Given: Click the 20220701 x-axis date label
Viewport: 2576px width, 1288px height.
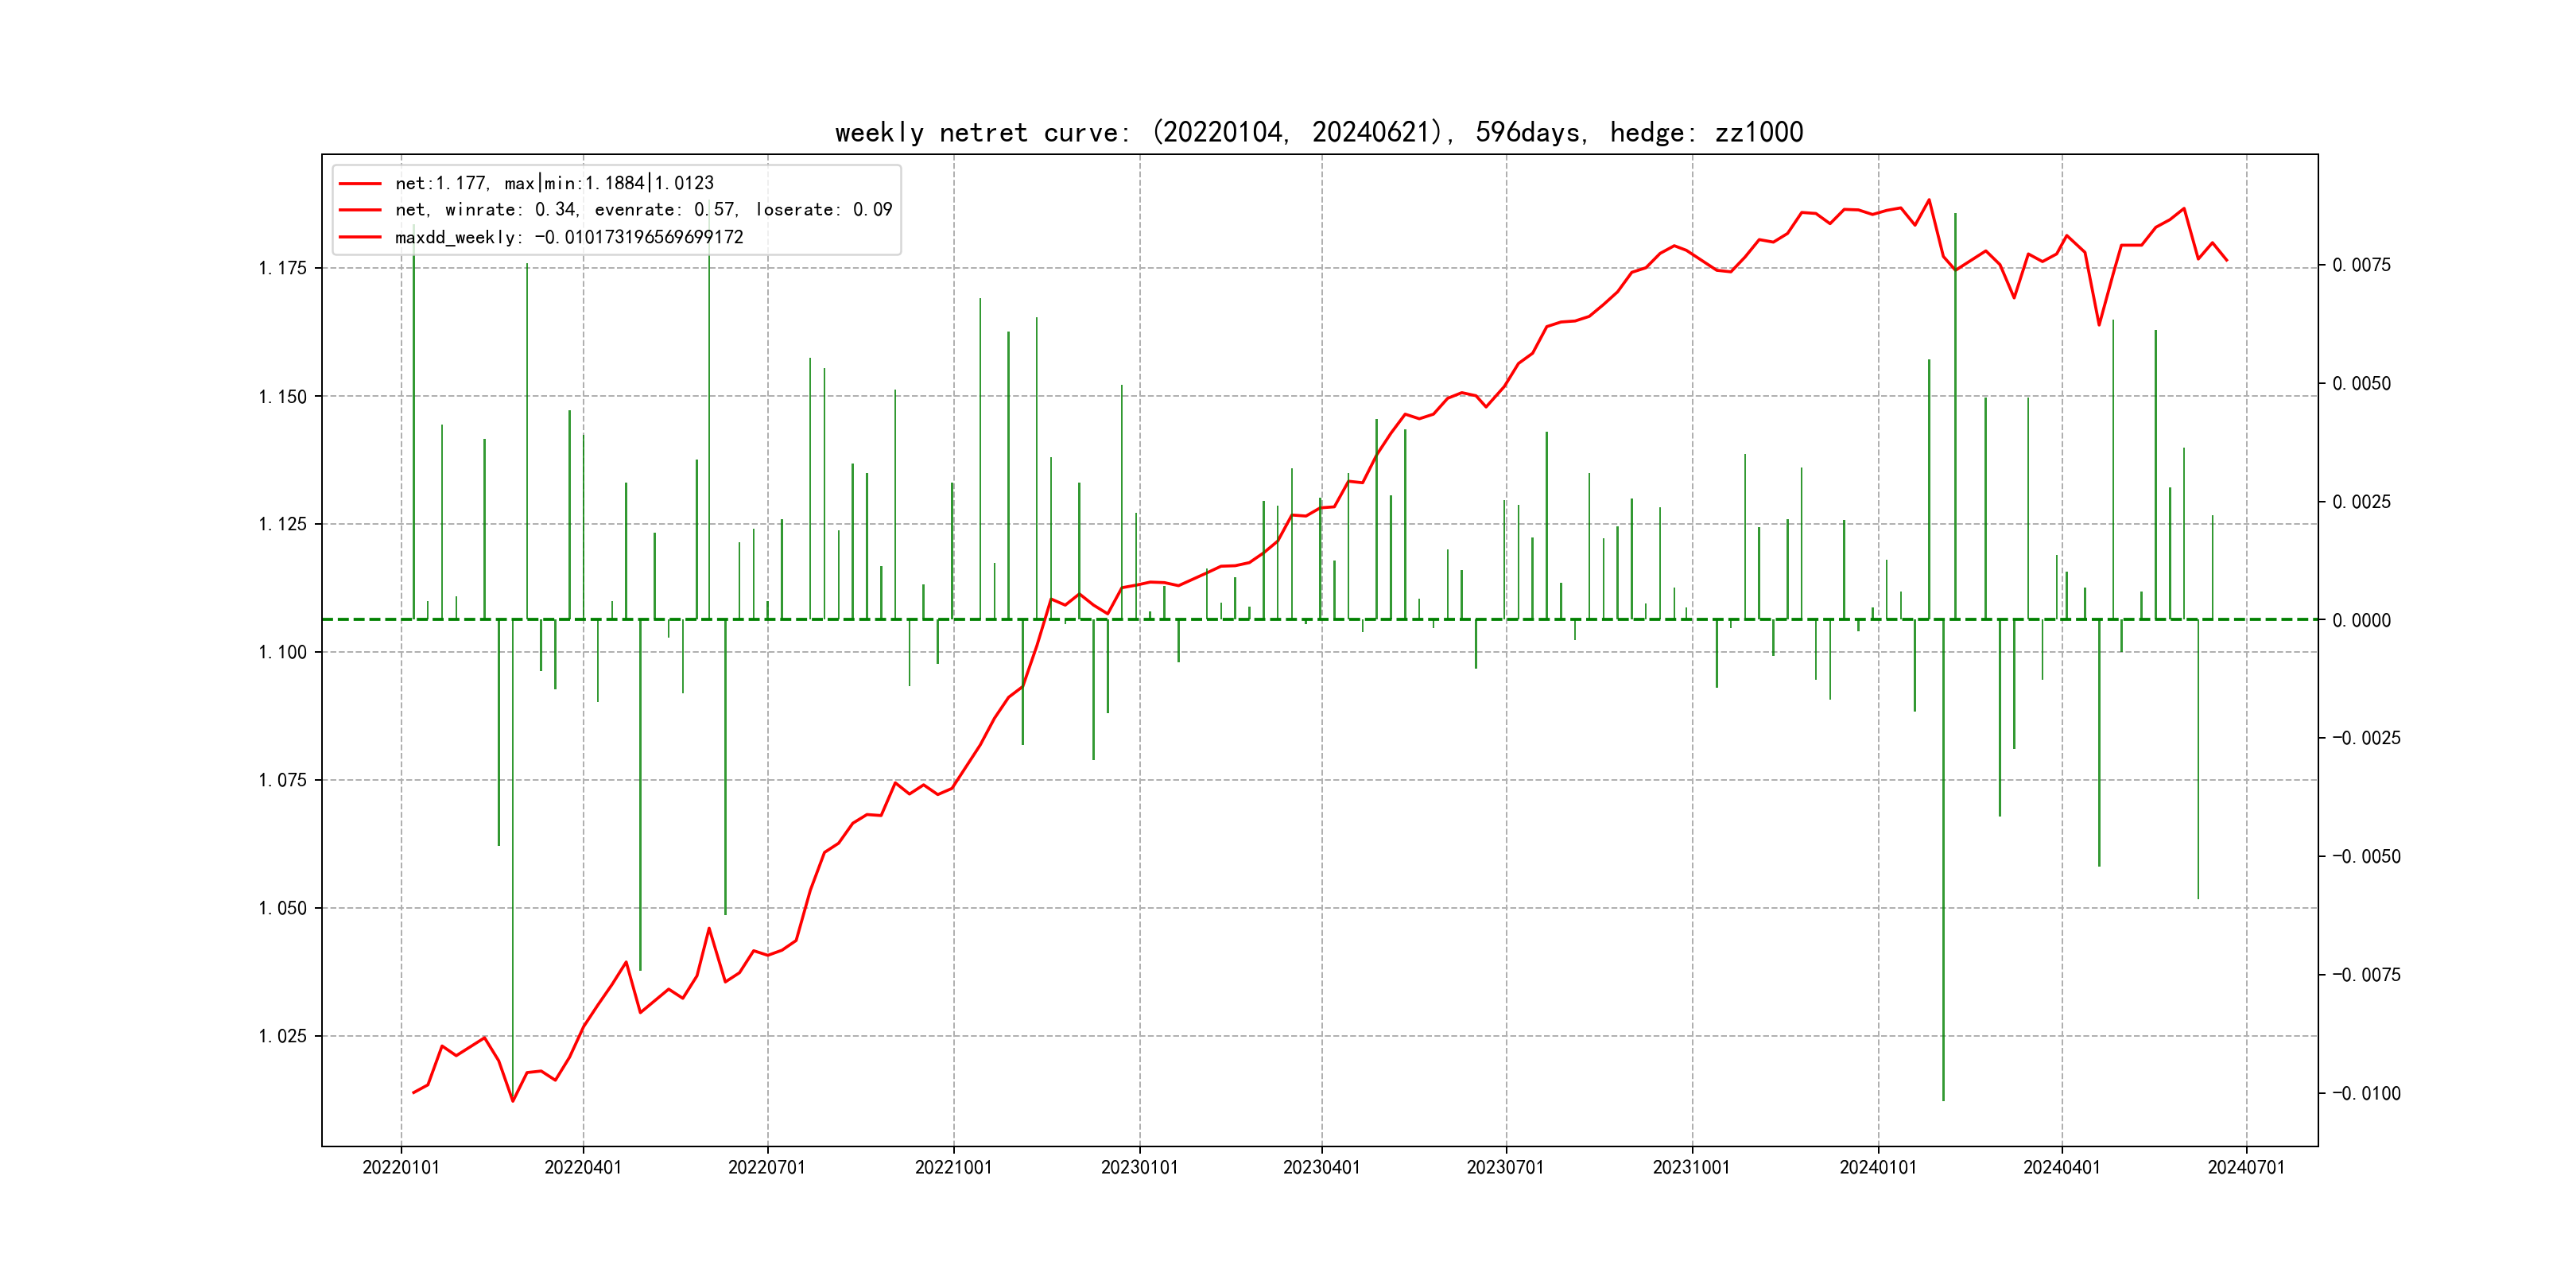Looking at the screenshot, I should click(767, 1168).
